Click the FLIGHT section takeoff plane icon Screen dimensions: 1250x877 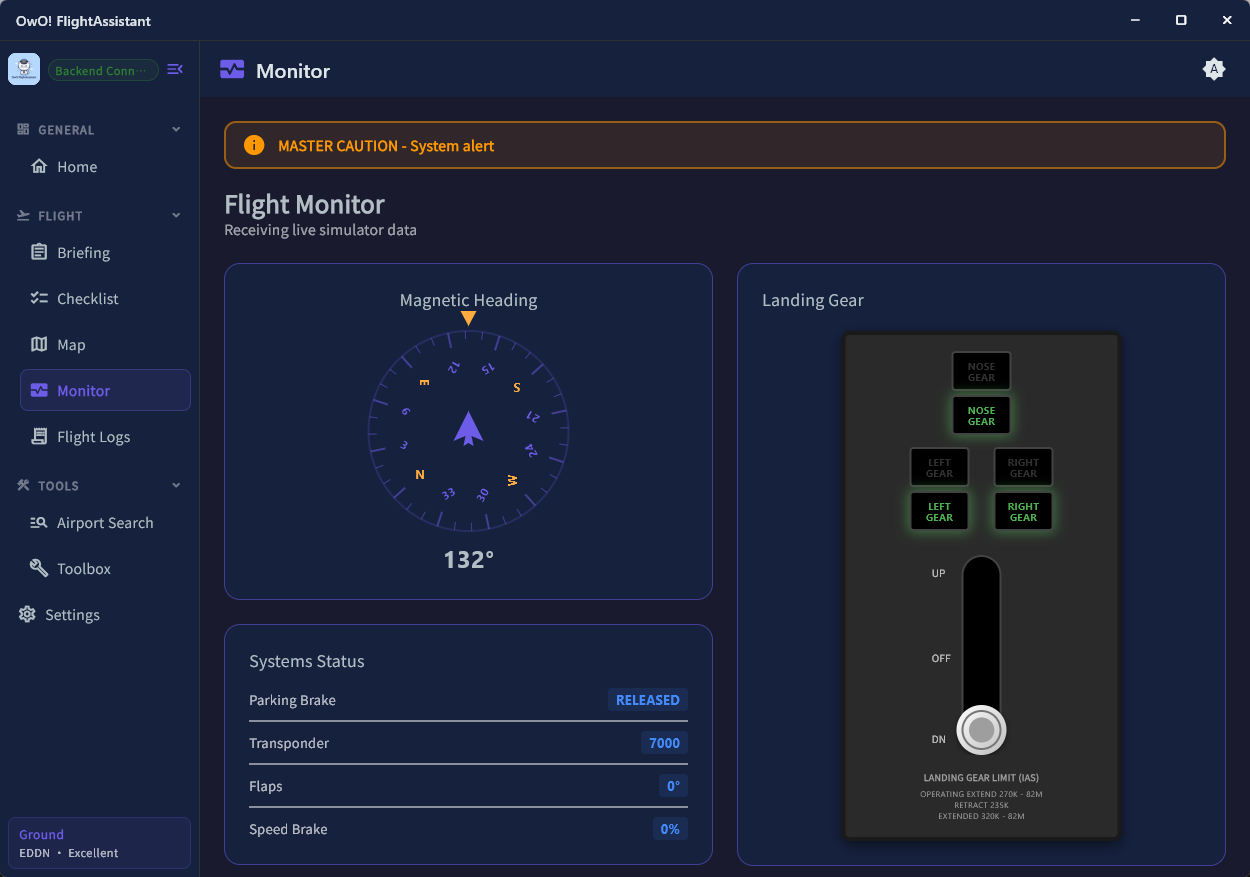point(24,215)
